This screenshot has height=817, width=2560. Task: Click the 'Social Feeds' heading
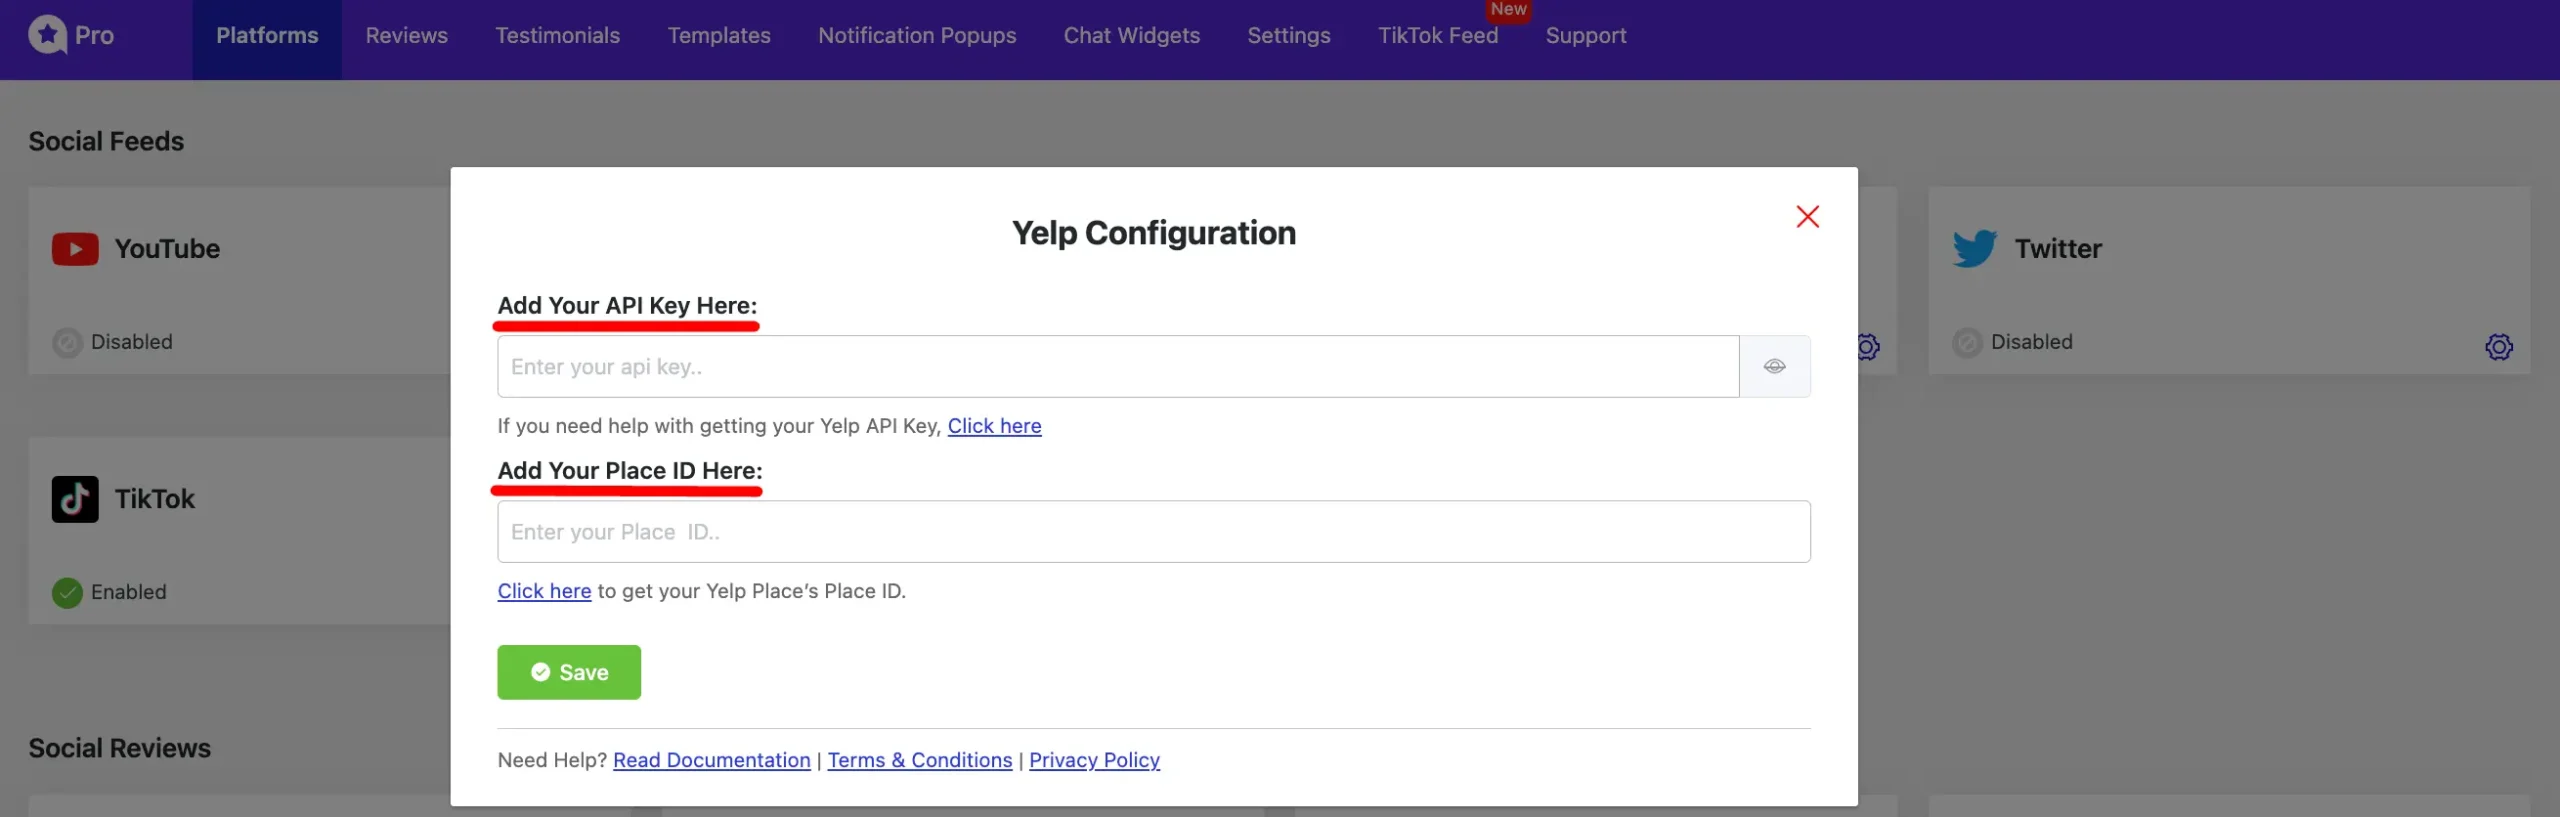pyautogui.click(x=106, y=141)
